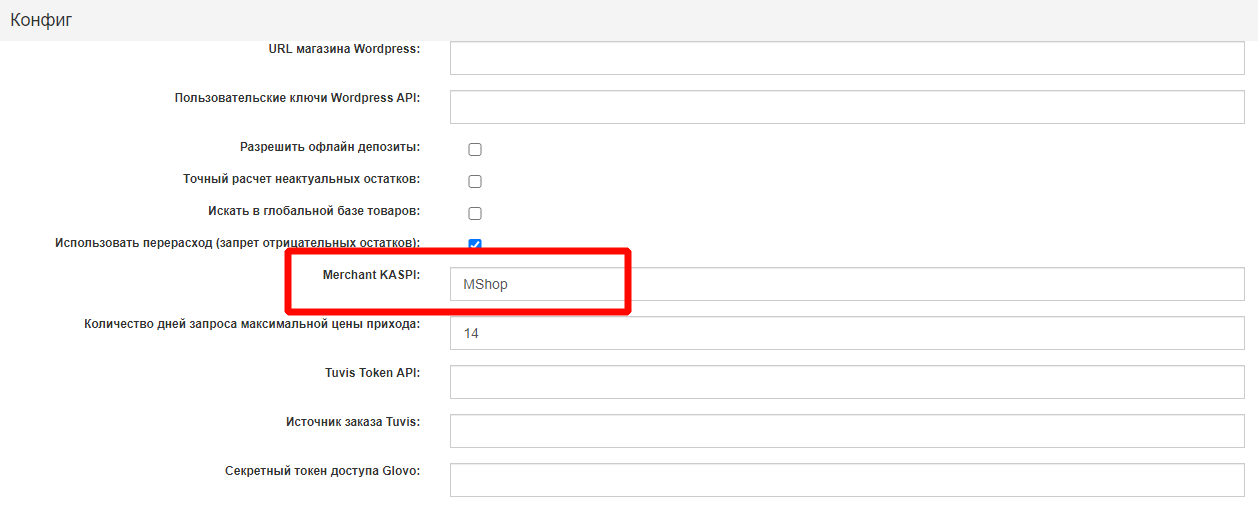1258x508 pixels.
Task: Click the Источник заказа Tuvis label
Action: click(352, 421)
